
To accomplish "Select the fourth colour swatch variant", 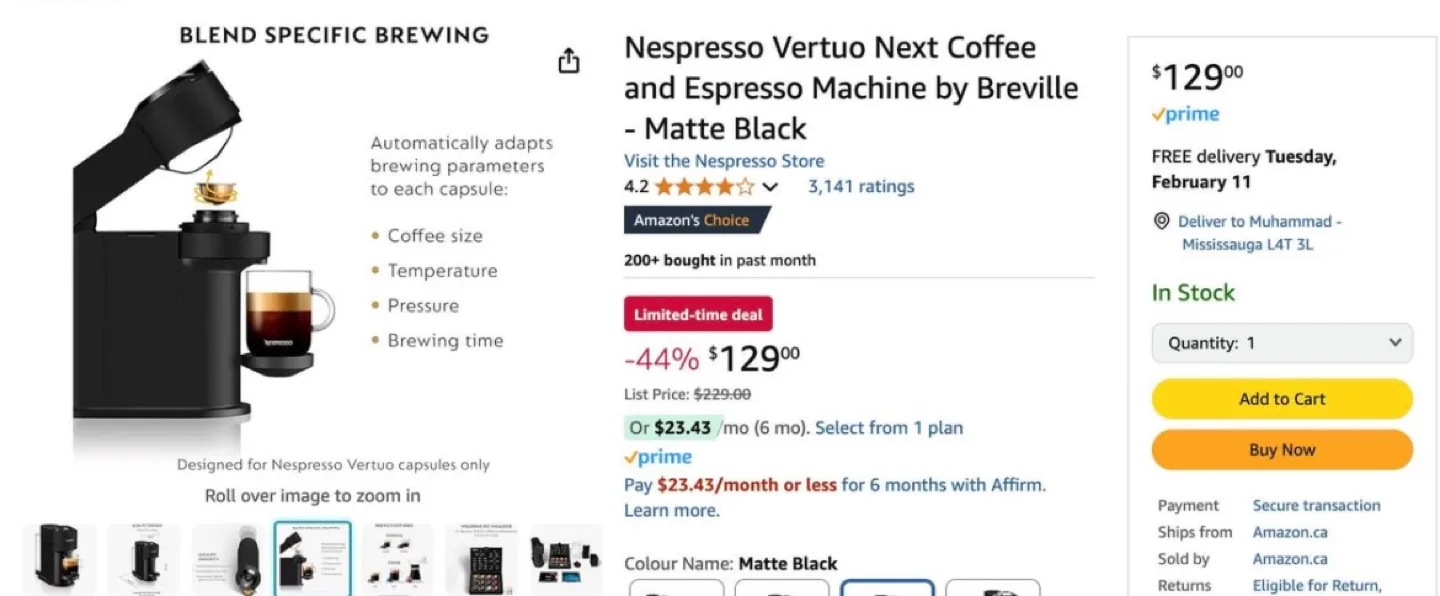I will click(x=994, y=590).
